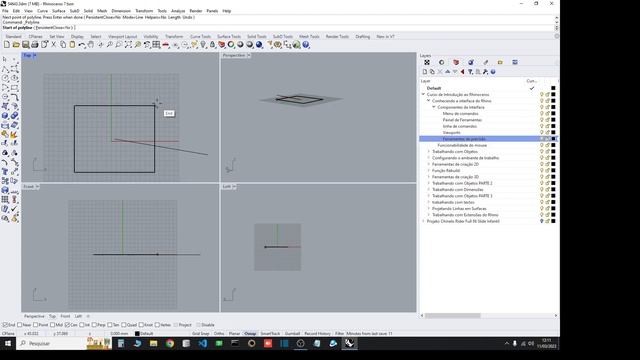The width and height of the screenshot is (640, 360).
Task: Collapse the Curso de Introdução ao Rhinoceros layer
Action: [x=423, y=94]
